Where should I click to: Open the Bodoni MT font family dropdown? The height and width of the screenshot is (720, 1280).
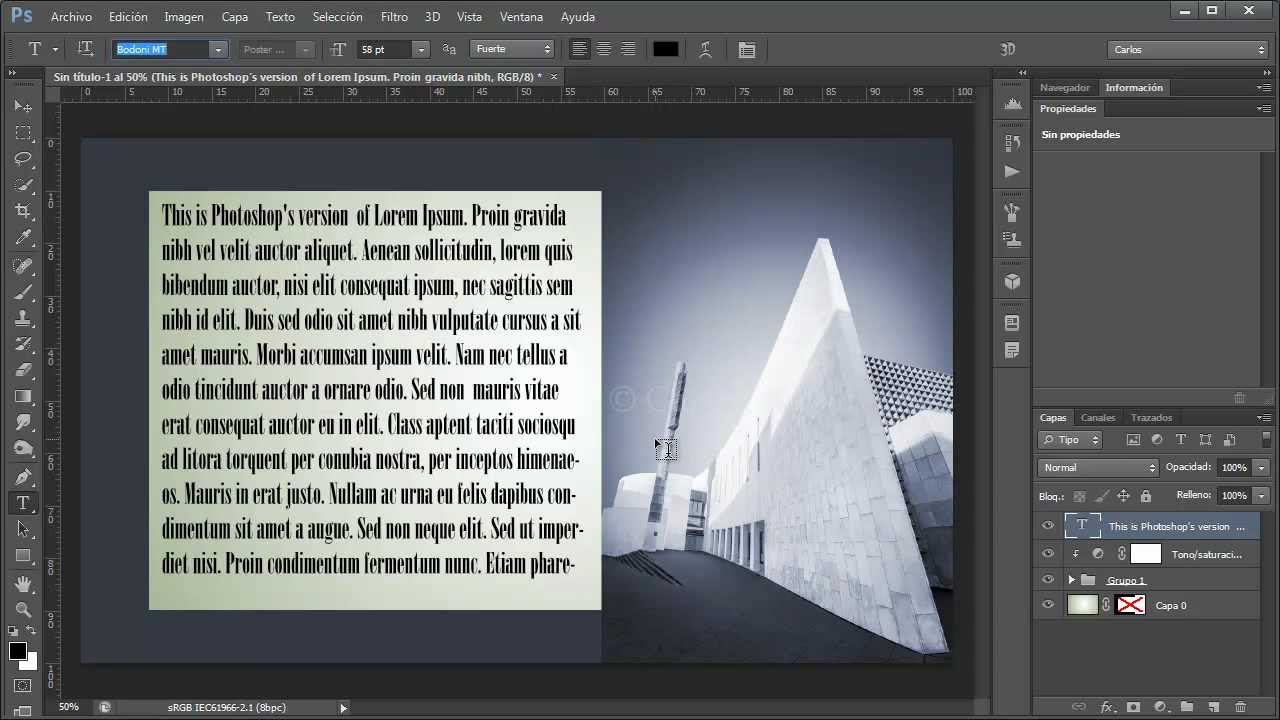coord(217,49)
